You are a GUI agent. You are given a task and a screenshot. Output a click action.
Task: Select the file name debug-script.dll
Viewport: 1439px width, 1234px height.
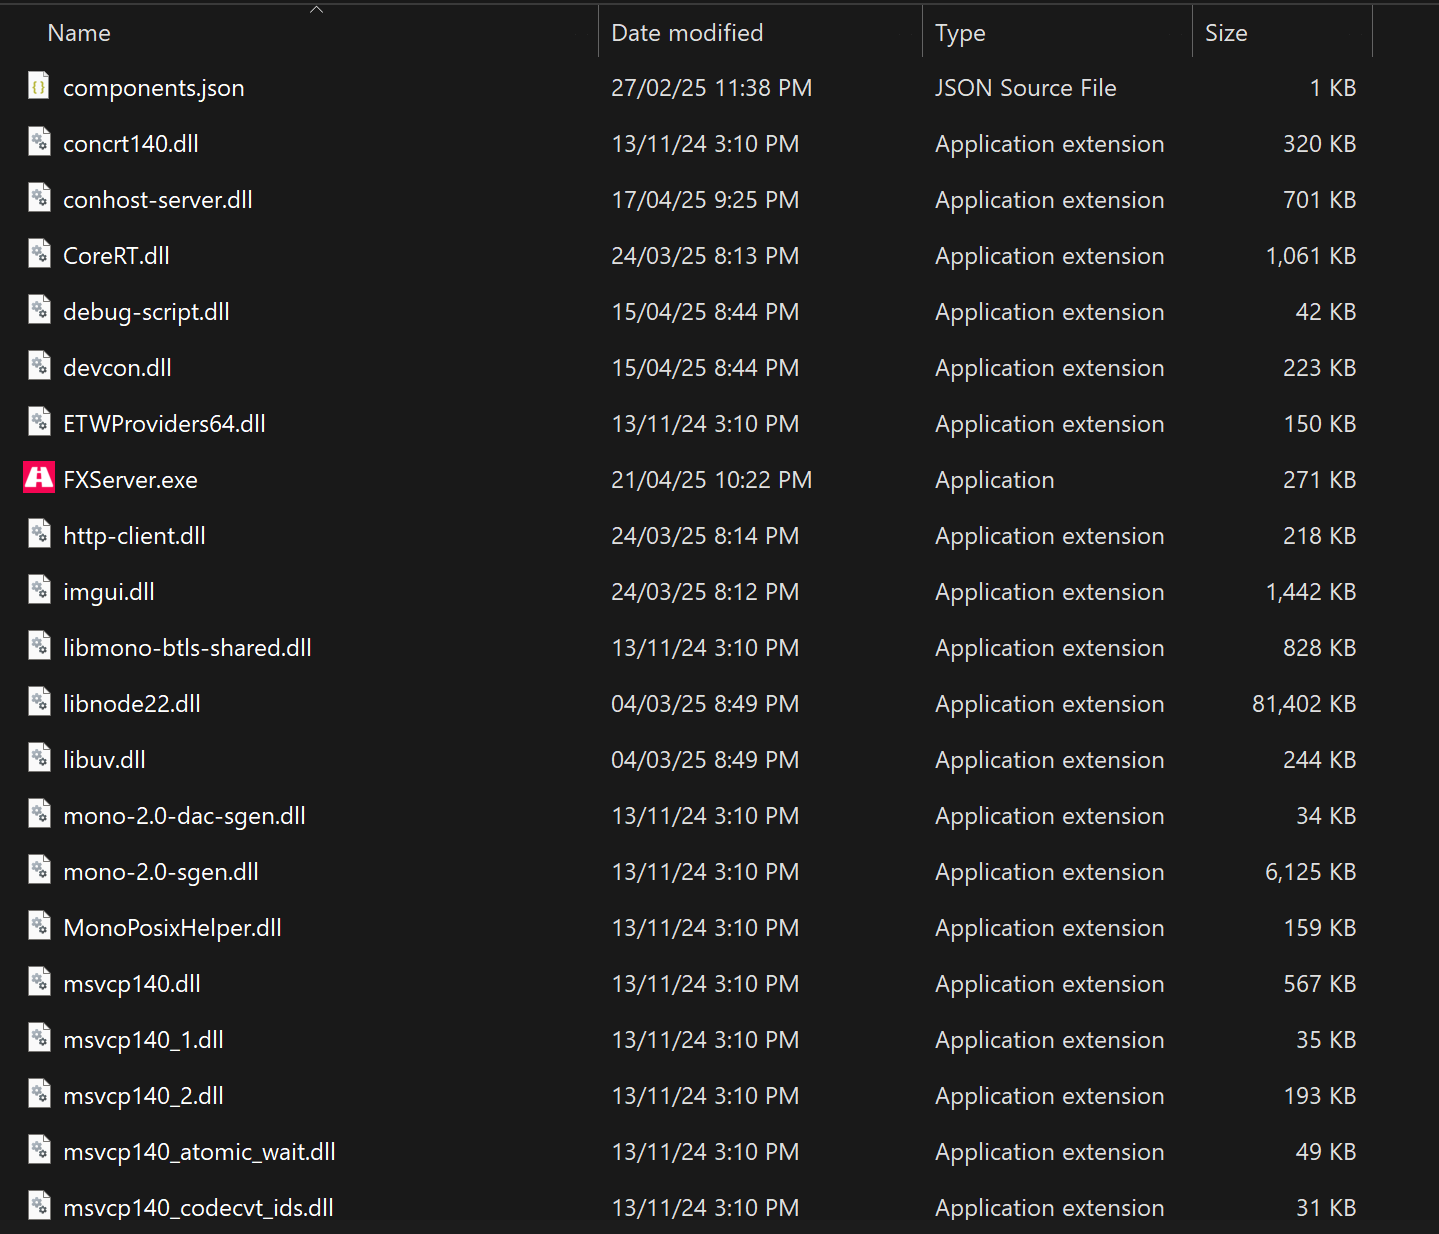(x=146, y=312)
